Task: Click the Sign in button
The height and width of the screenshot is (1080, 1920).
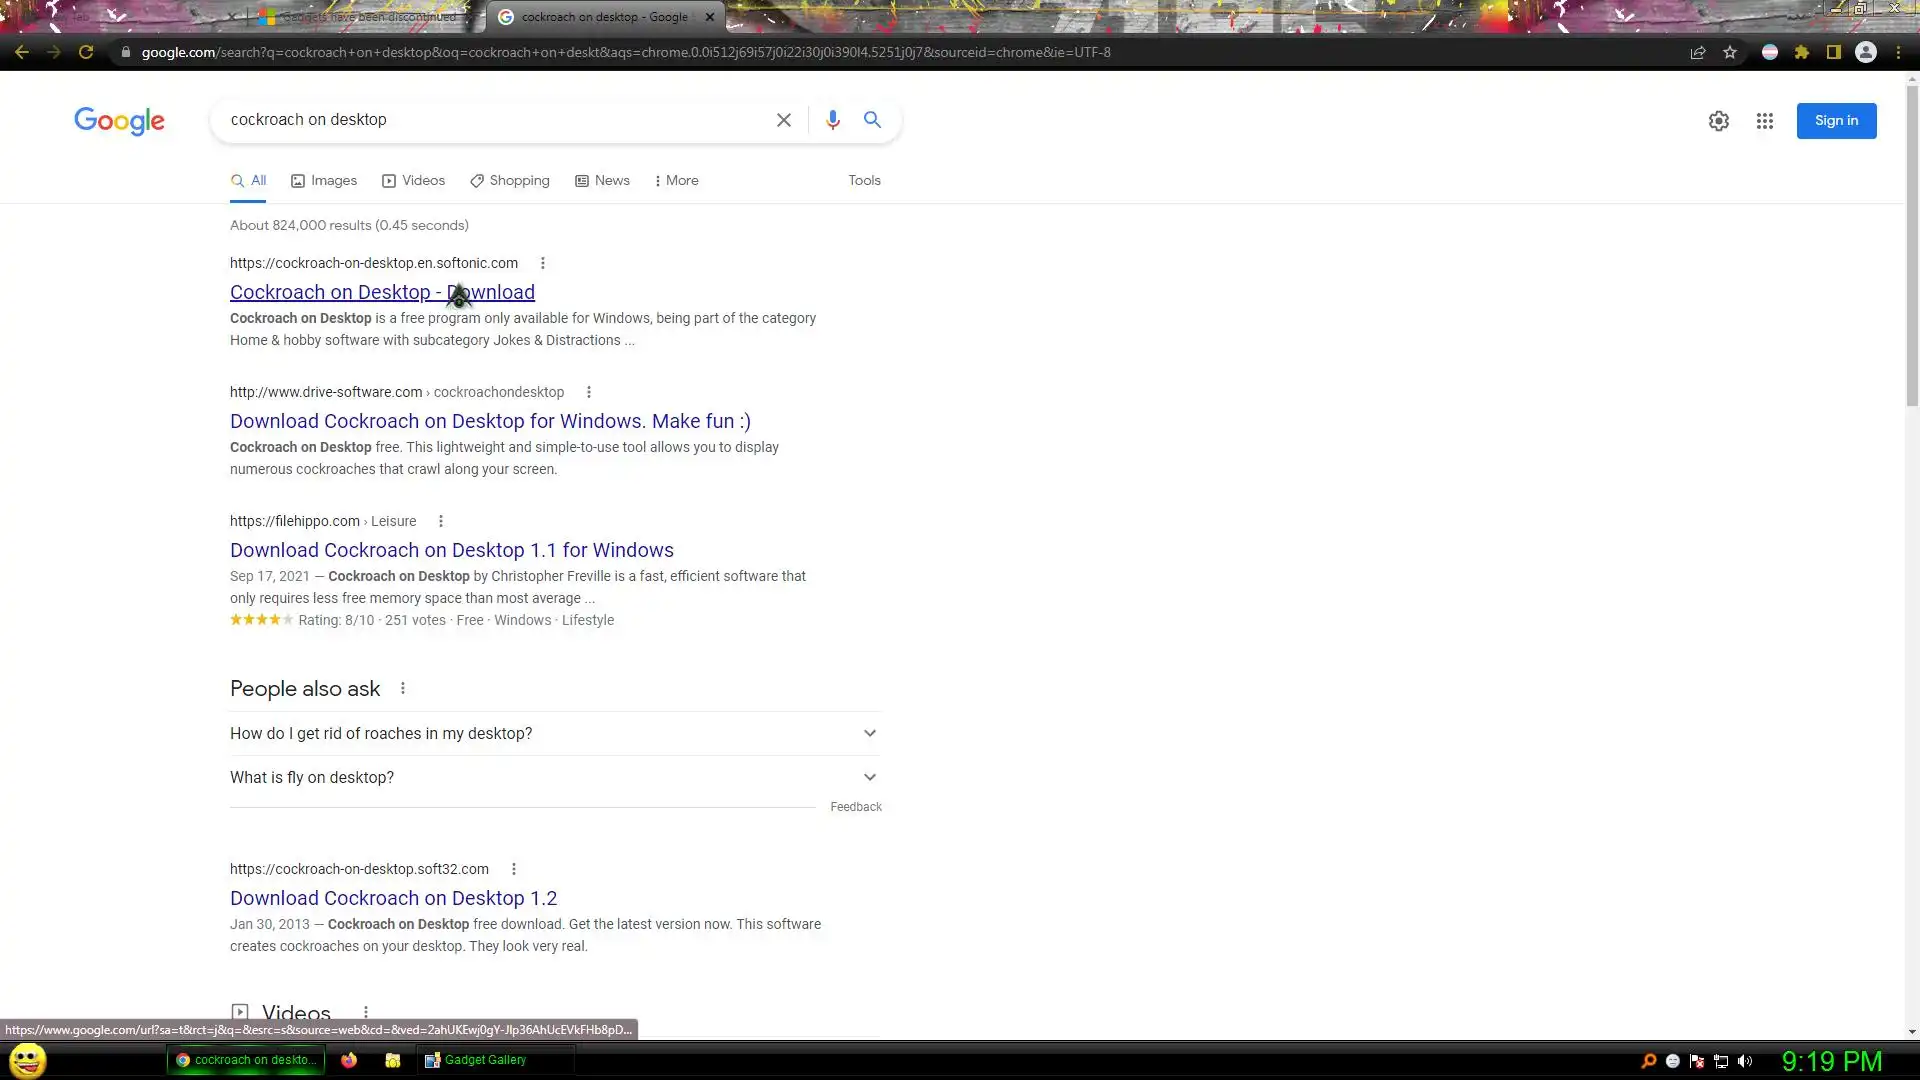Action: pos(1836,121)
